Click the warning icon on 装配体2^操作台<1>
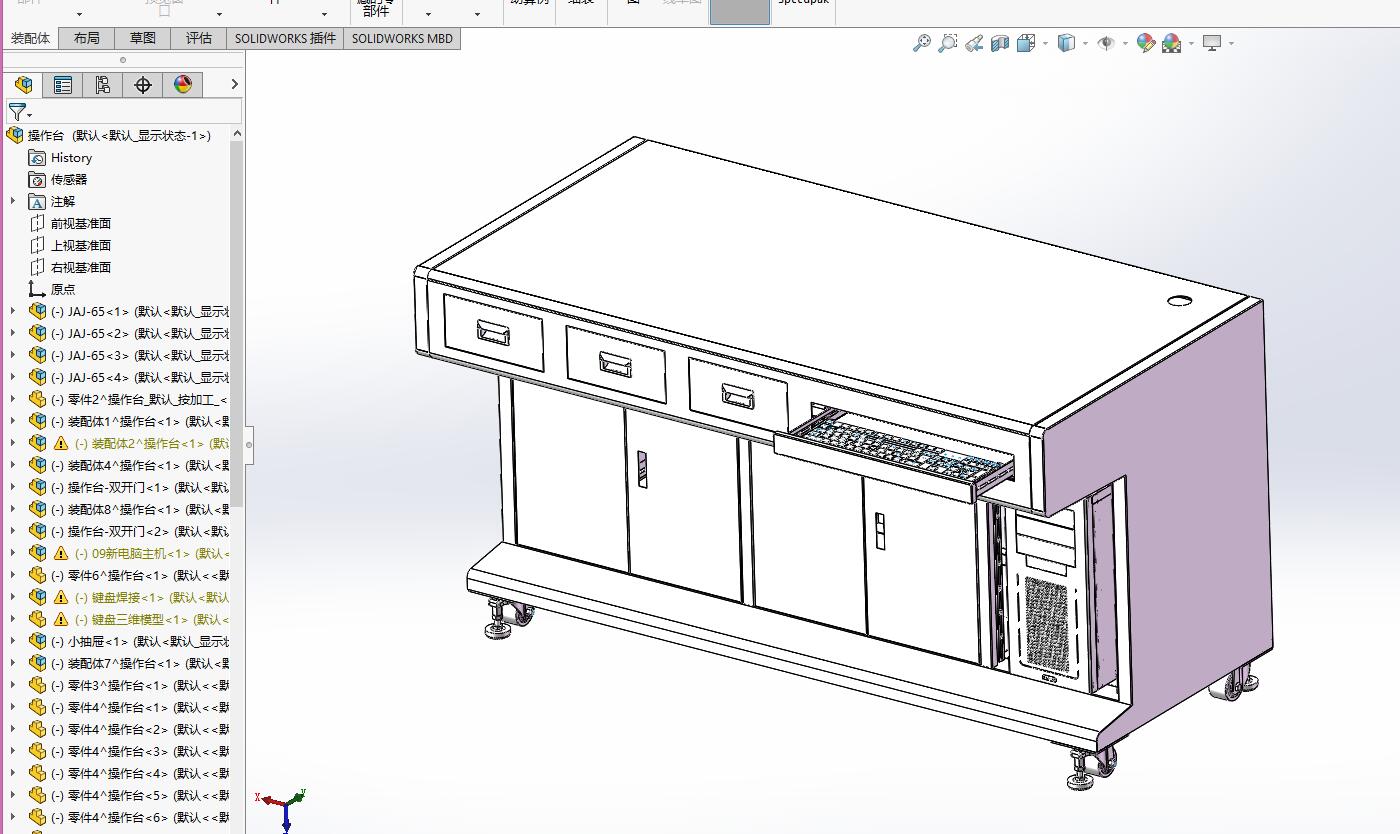The height and width of the screenshot is (834, 1400). (x=61, y=443)
